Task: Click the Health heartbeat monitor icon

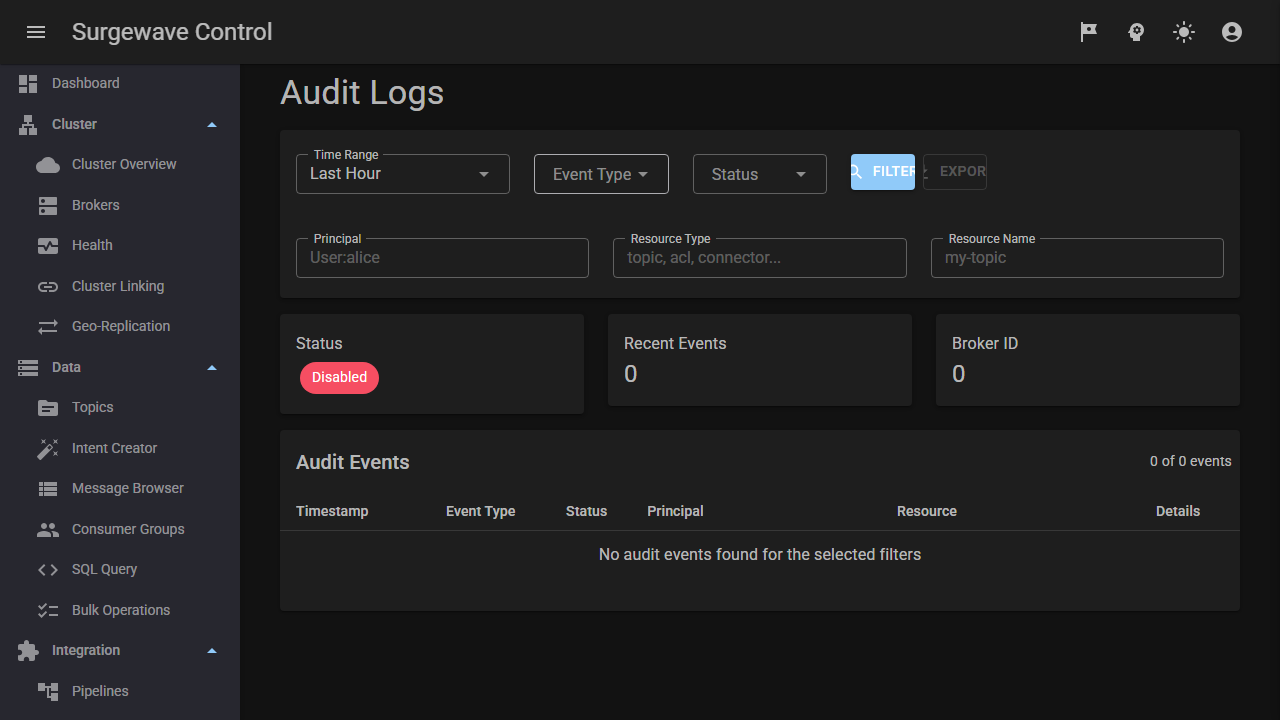Action: click(x=48, y=246)
